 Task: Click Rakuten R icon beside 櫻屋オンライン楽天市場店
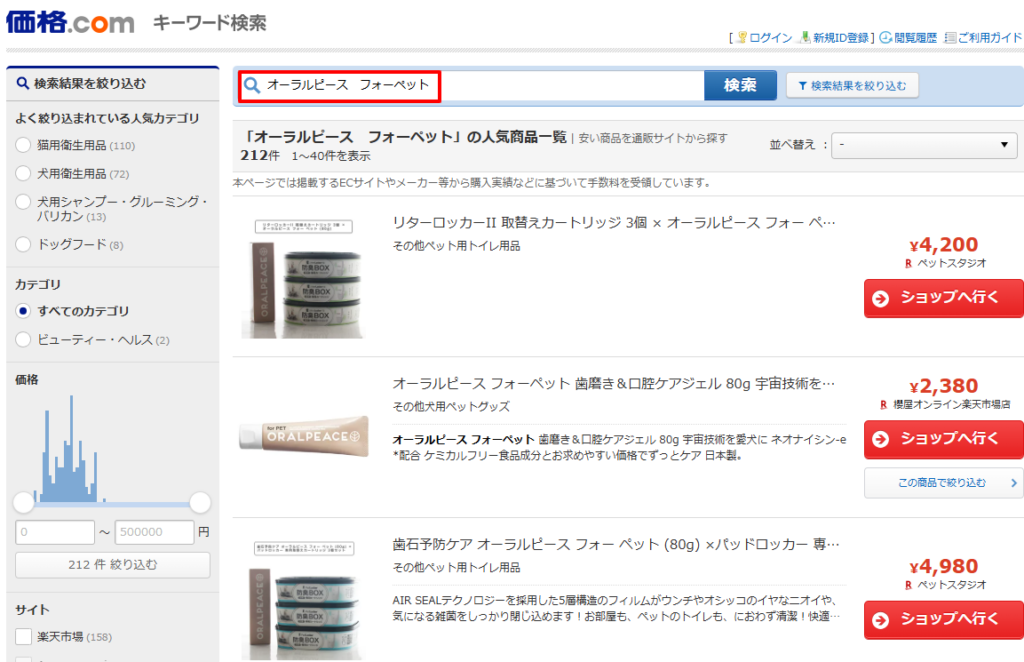pyautogui.click(x=884, y=405)
